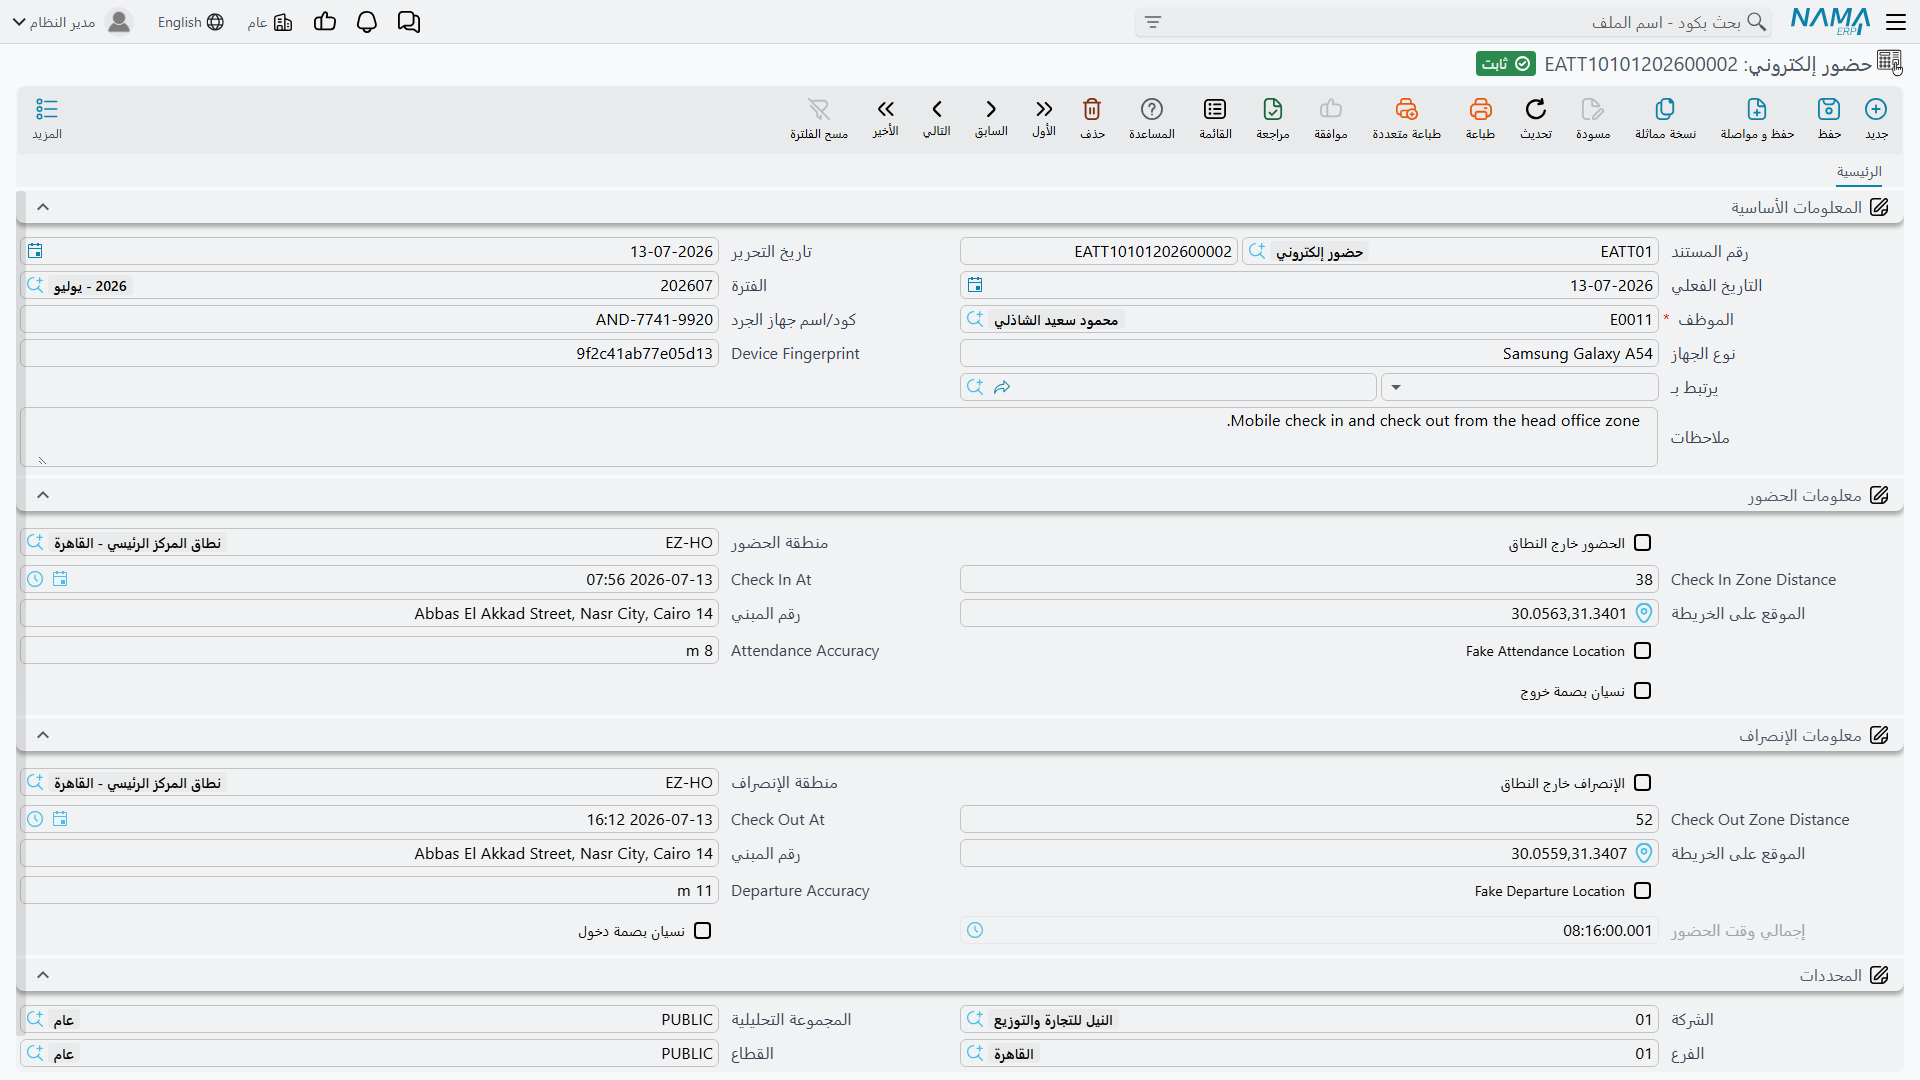This screenshot has height=1080, width=1920.
Task: Click the New (جديد) document icon
Action: click(1876, 109)
